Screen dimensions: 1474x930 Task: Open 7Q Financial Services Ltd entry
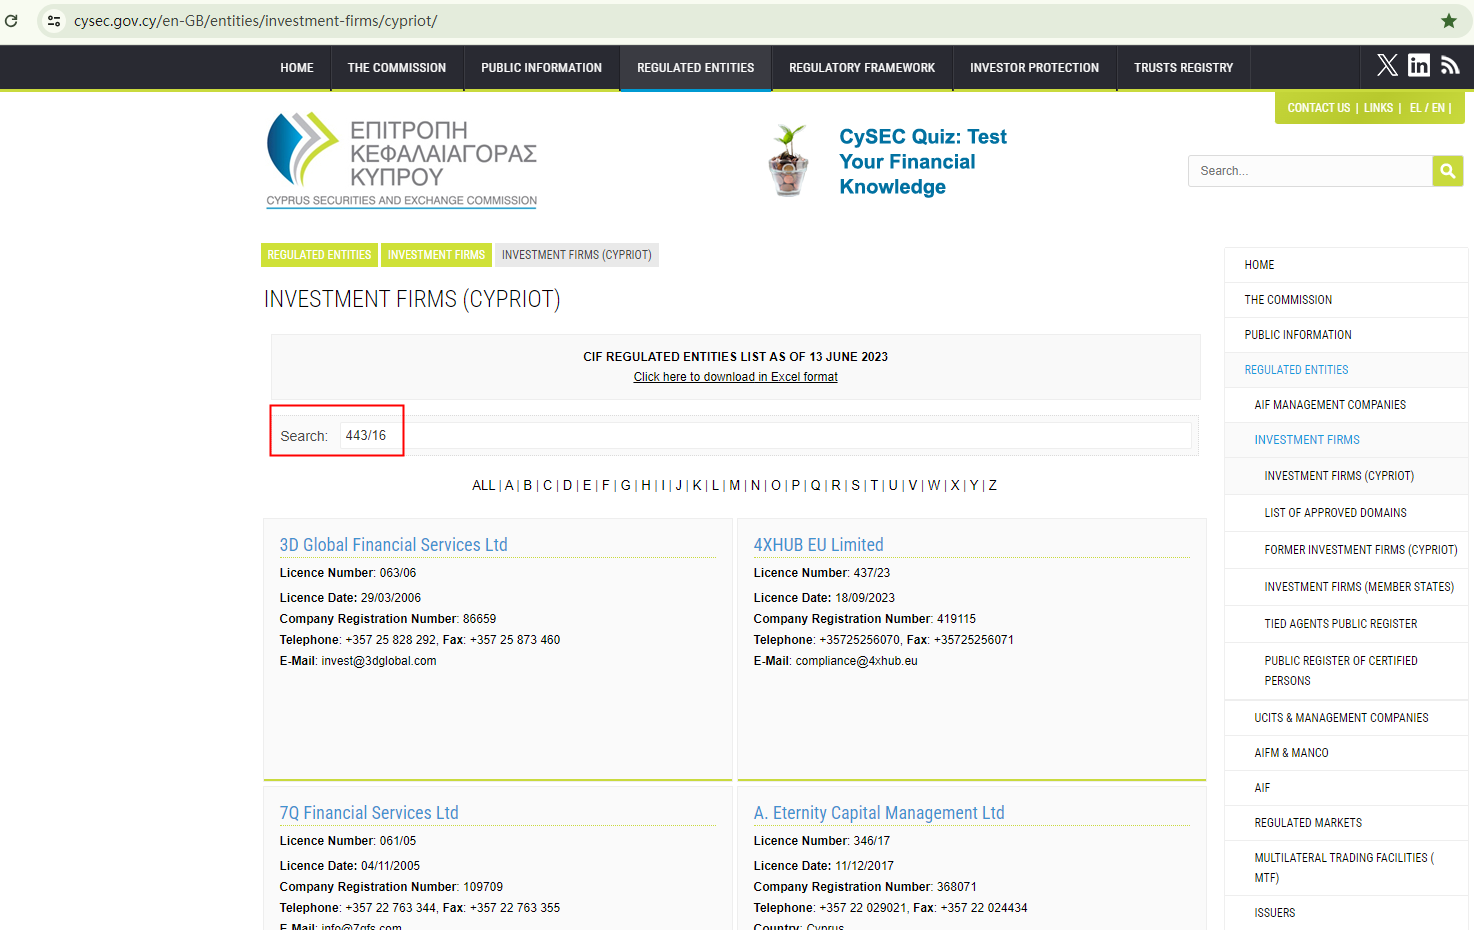(x=369, y=813)
